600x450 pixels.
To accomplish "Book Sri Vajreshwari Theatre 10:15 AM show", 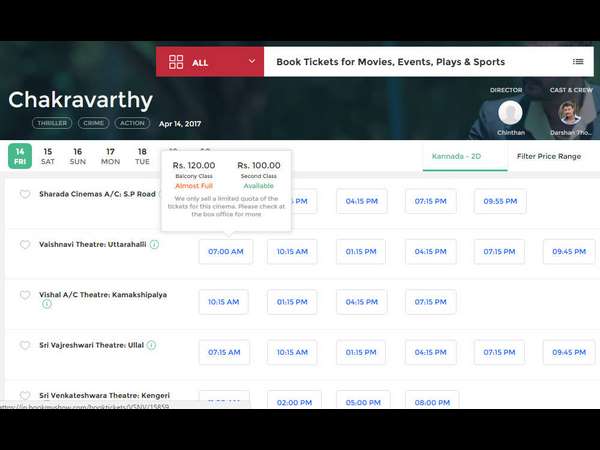I will 292,352.
